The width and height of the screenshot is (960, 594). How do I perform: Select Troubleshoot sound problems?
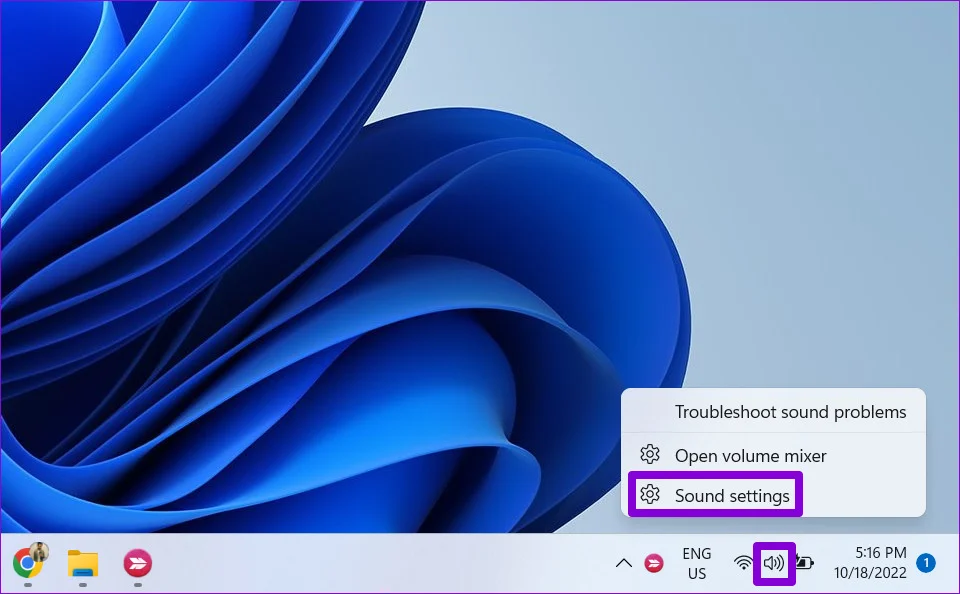click(x=790, y=412)
